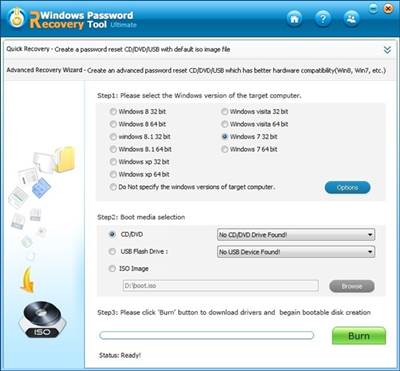Click the Step2: Boot media selection label

tap(141, 217)
